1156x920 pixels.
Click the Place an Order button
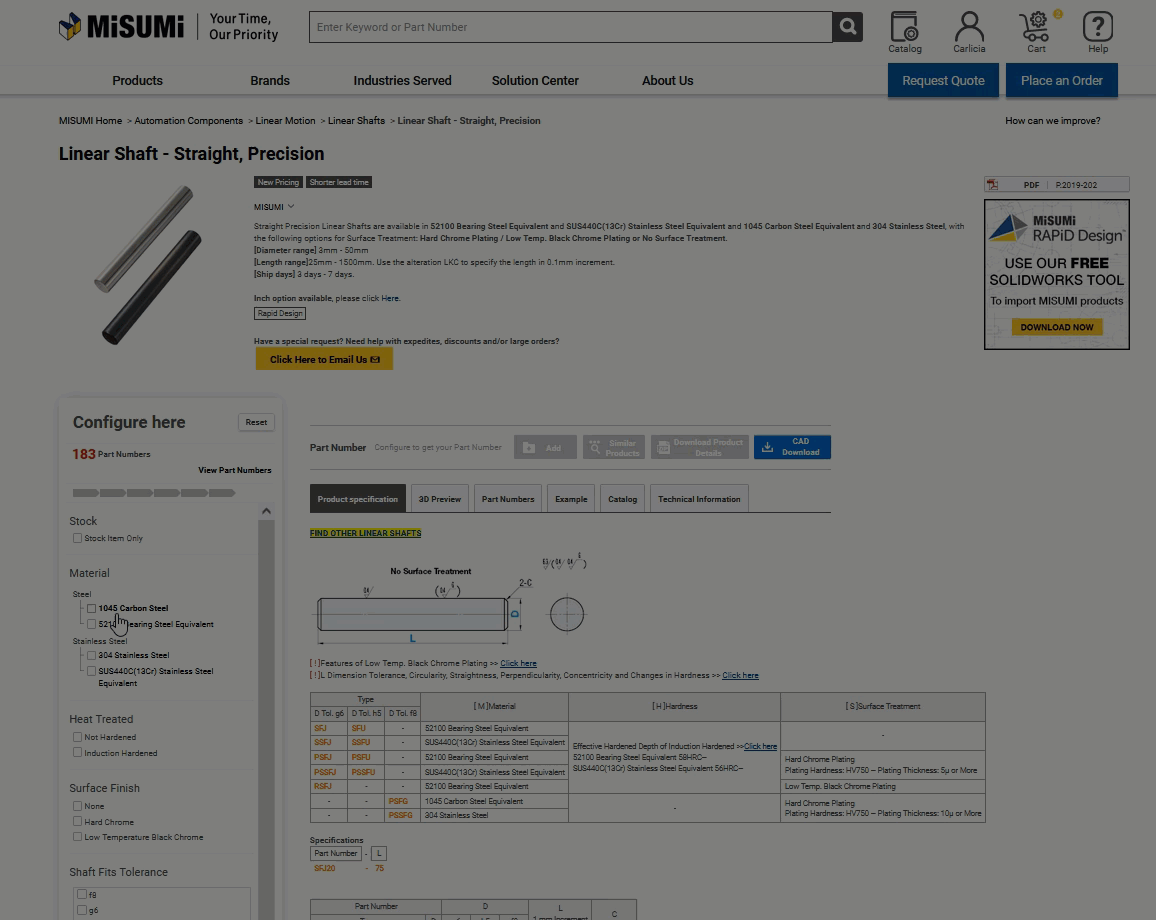pos(1062,80)
